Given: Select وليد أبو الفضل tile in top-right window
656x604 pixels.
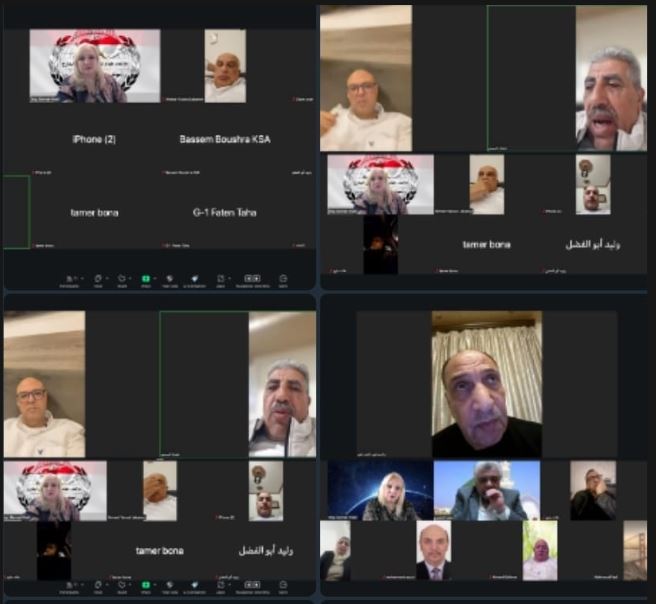Looking at the screenshot, I should click(x=592, y=244).
